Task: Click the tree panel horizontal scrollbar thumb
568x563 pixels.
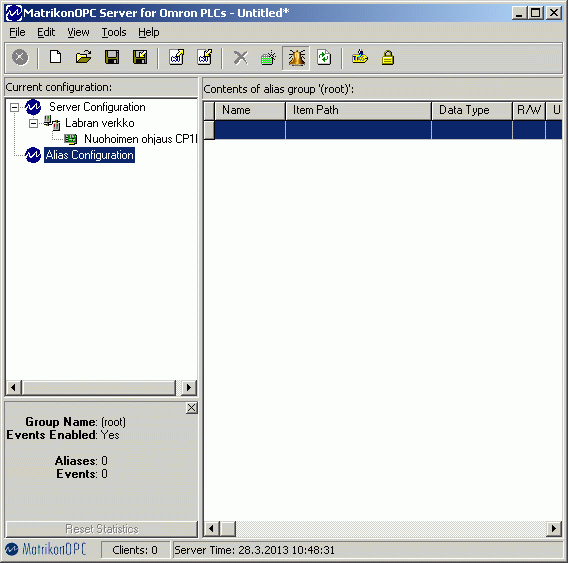Action: 99,387
